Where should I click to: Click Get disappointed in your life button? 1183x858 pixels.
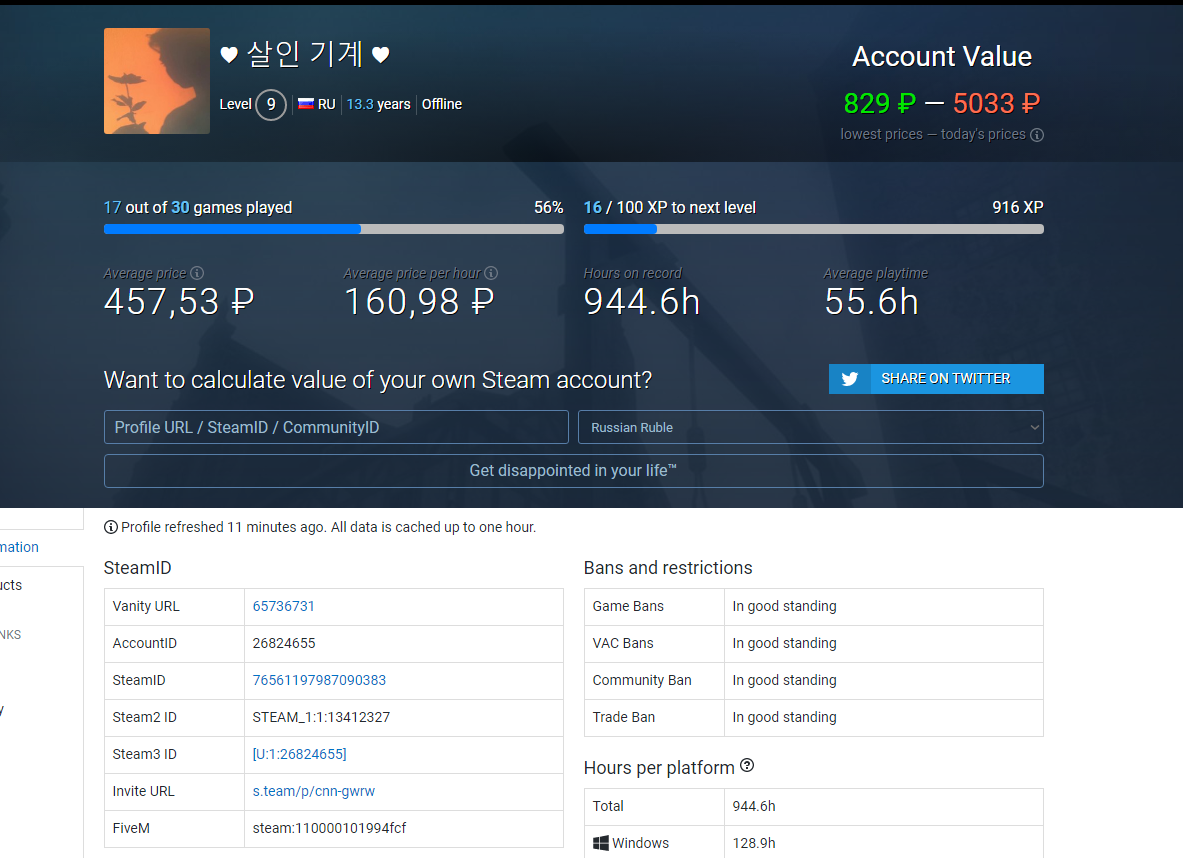573,471
